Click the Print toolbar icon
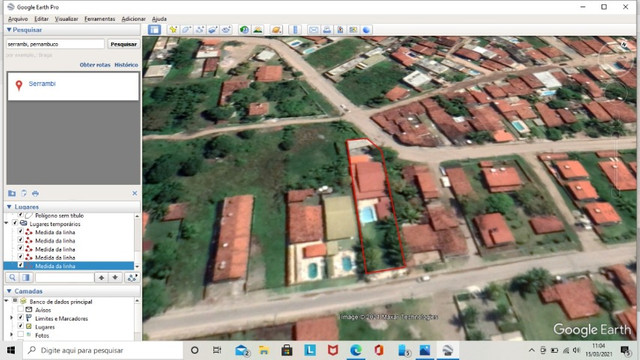The height and width of the screenshot is (360, 640). click(x=327, y=30)
